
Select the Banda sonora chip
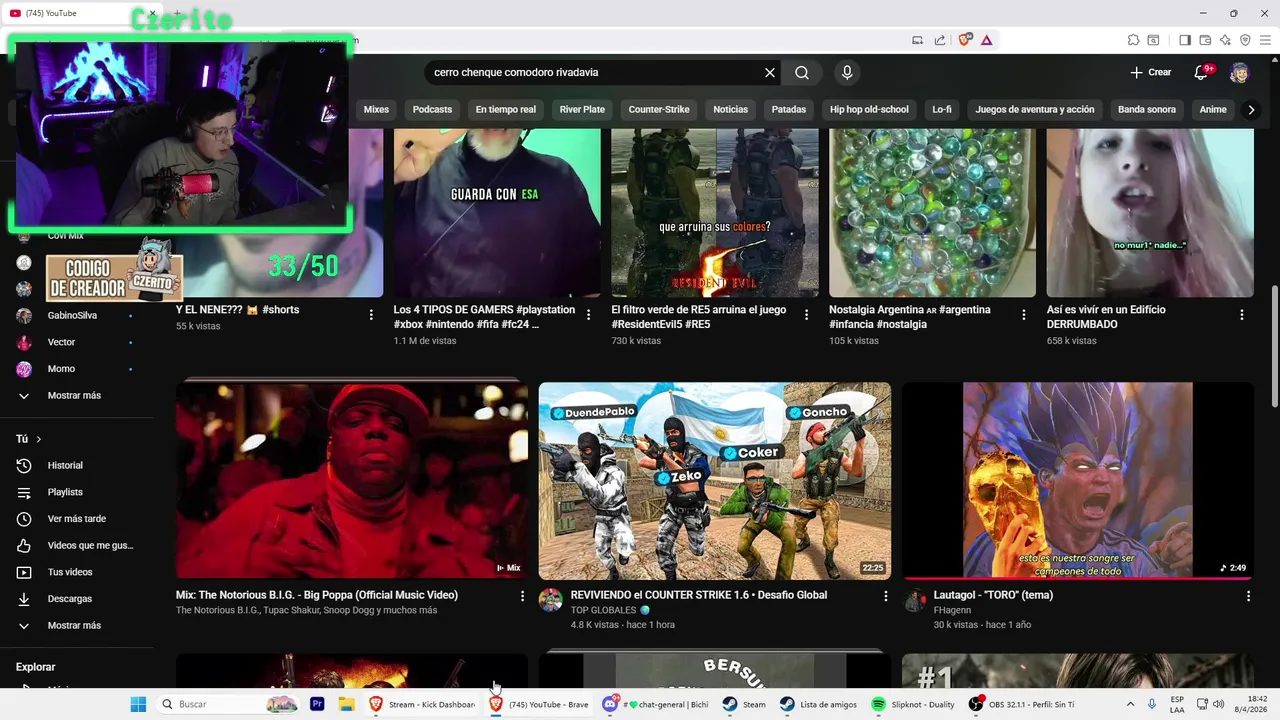coord(1146,109)
